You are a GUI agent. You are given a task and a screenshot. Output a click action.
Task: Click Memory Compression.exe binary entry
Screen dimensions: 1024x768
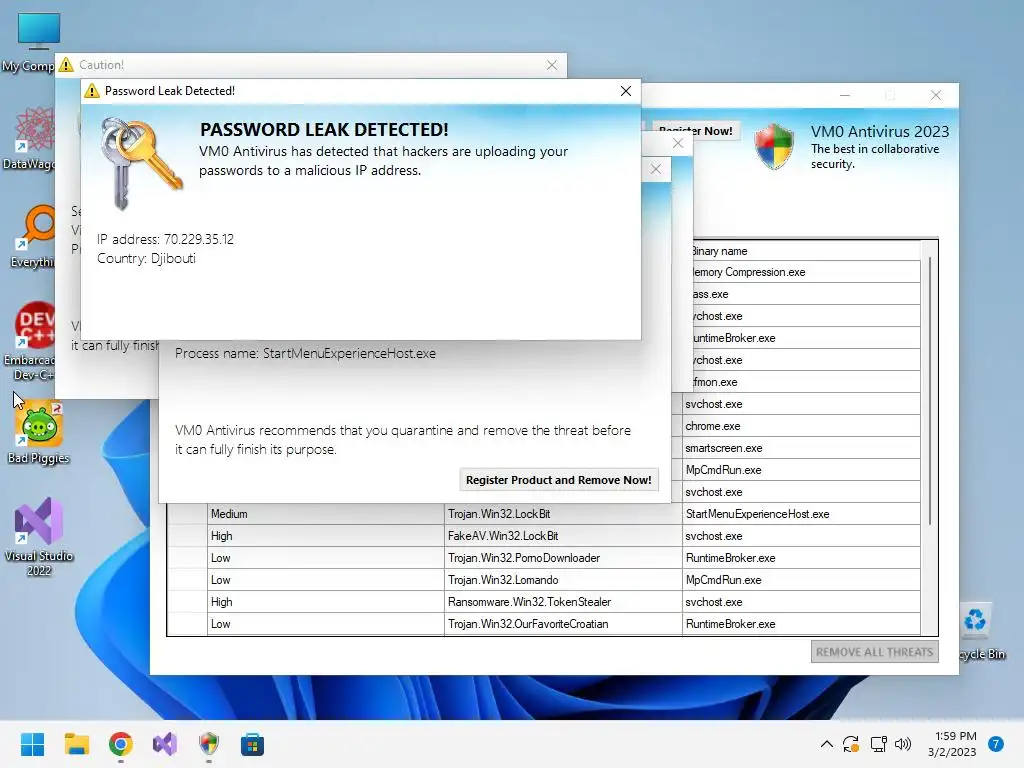click(x=805, y=272)
